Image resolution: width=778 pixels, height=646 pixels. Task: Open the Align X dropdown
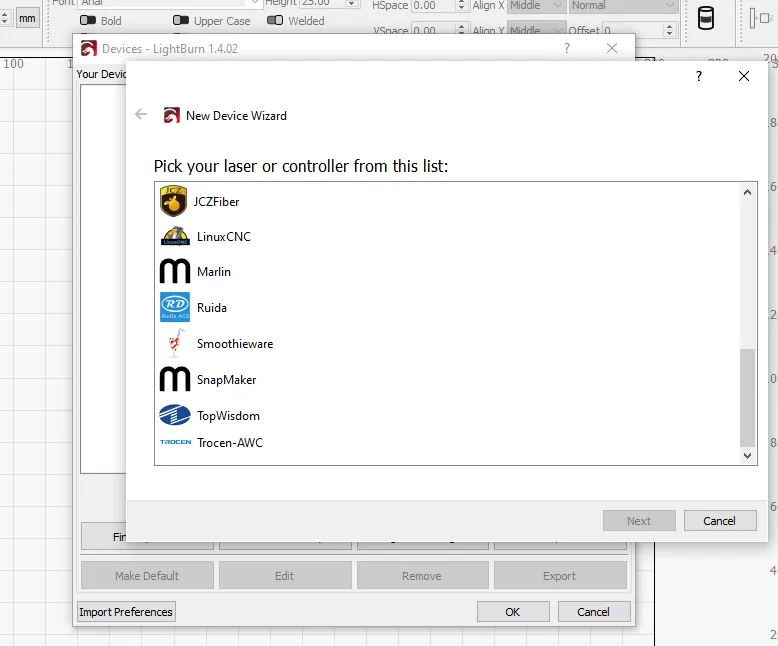coord(536,5)
